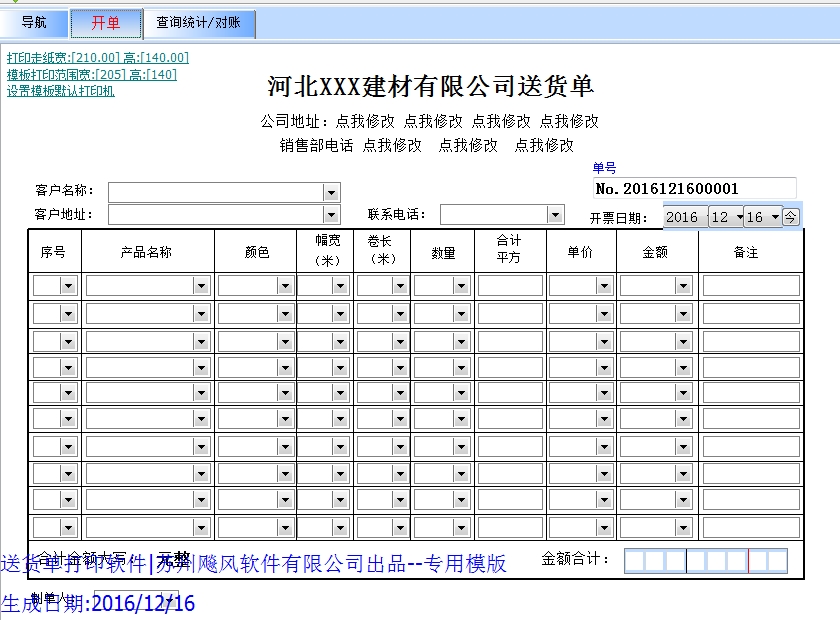The height and width of the screenshot is (620, 840).
Task: Click 备注 cell in the last table row
Action: pyautogui.click(x=751, y=528)
